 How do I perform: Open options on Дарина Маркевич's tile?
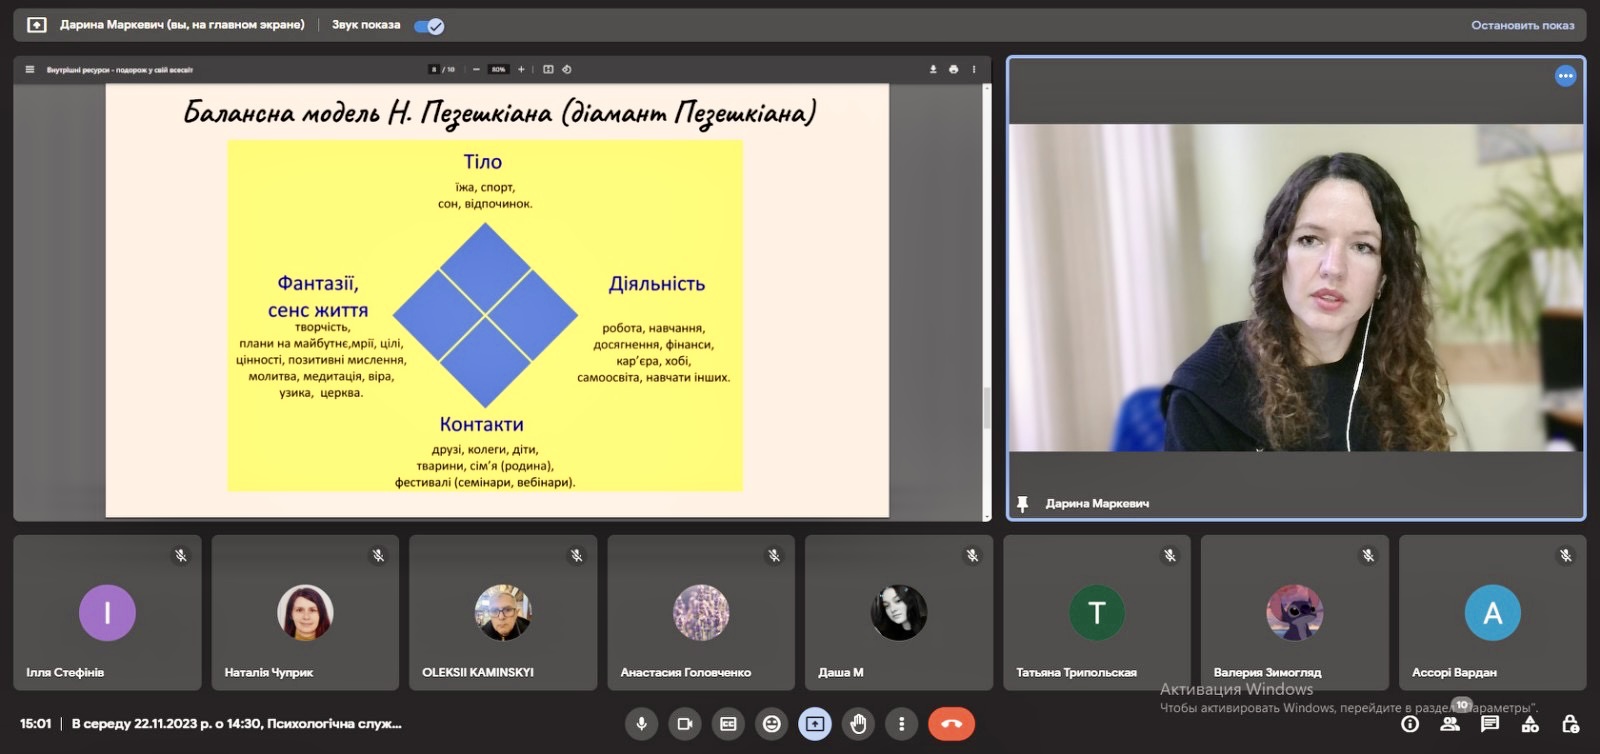click(1565, 76)
